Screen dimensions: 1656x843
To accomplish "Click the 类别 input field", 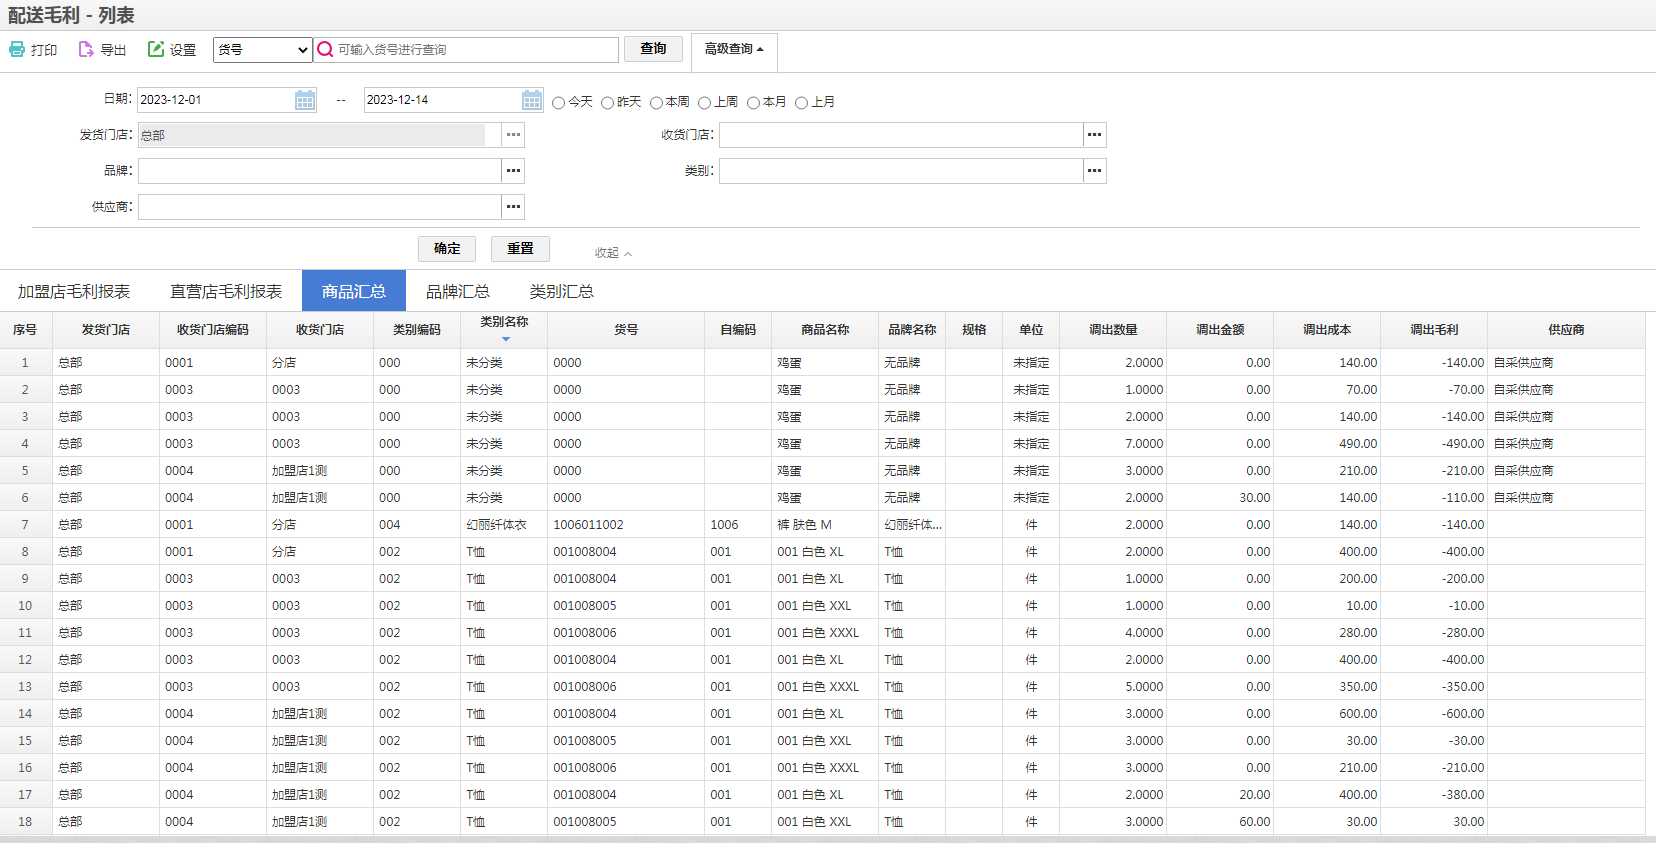I will pos(901,171).
